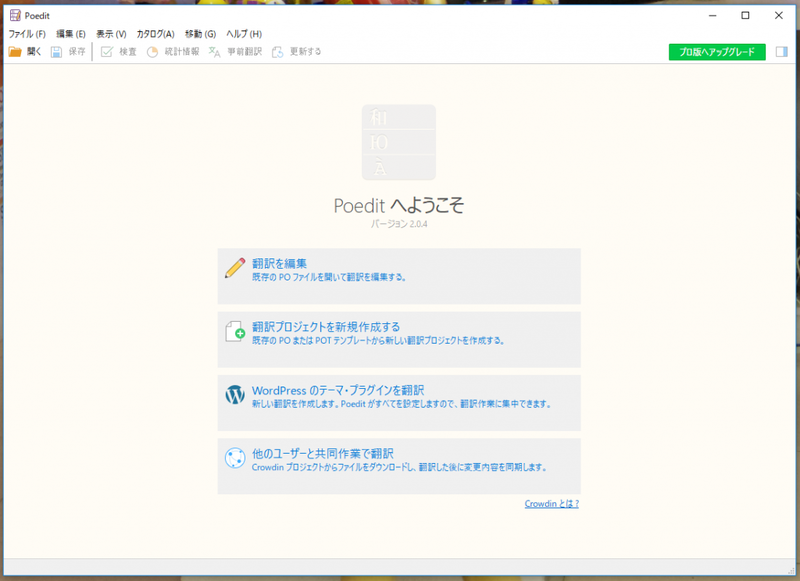Open the Crowdinとは? link
800x581 pixels.
(550, 504)
